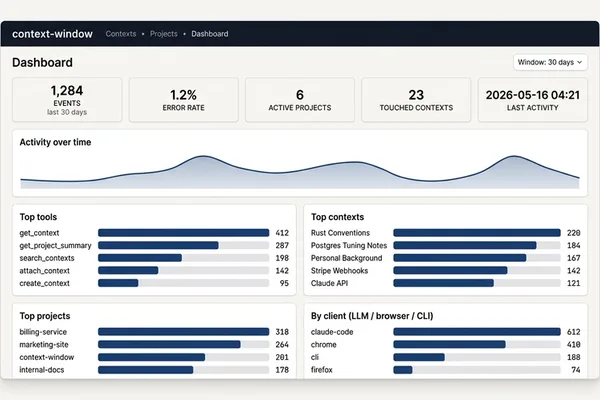Click the Rust Conventions context
Screen dimensions: 600x400
(x=341, y=233)
